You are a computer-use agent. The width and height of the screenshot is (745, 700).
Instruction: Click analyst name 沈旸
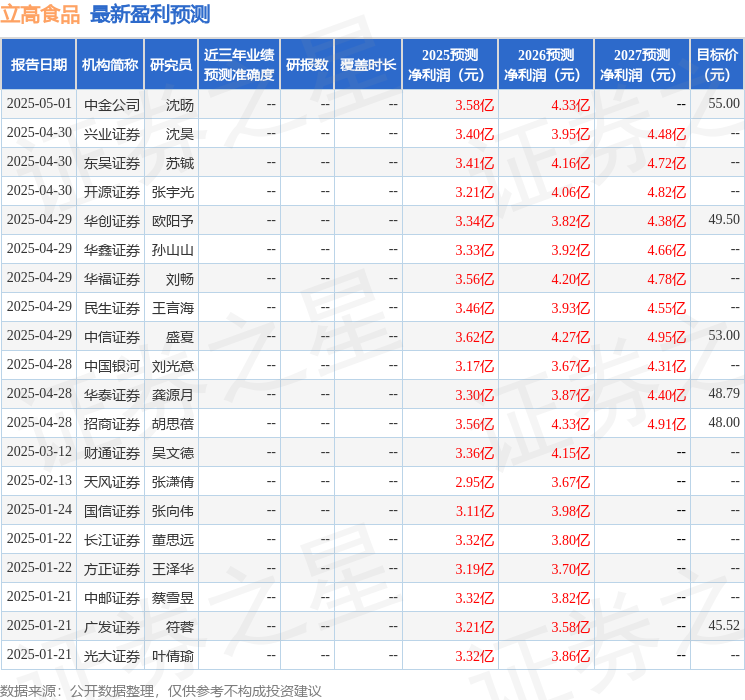point(180,105)
